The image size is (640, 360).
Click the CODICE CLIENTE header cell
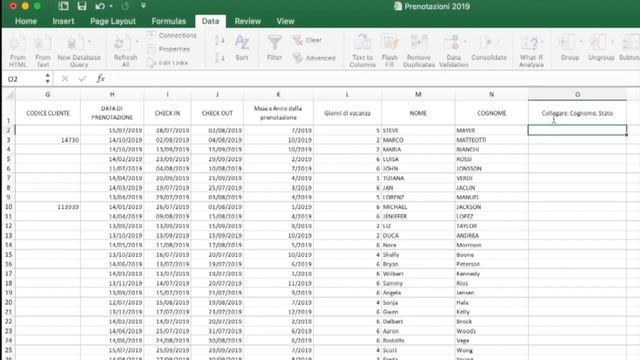pyautogui.click(x=48, y=113)
